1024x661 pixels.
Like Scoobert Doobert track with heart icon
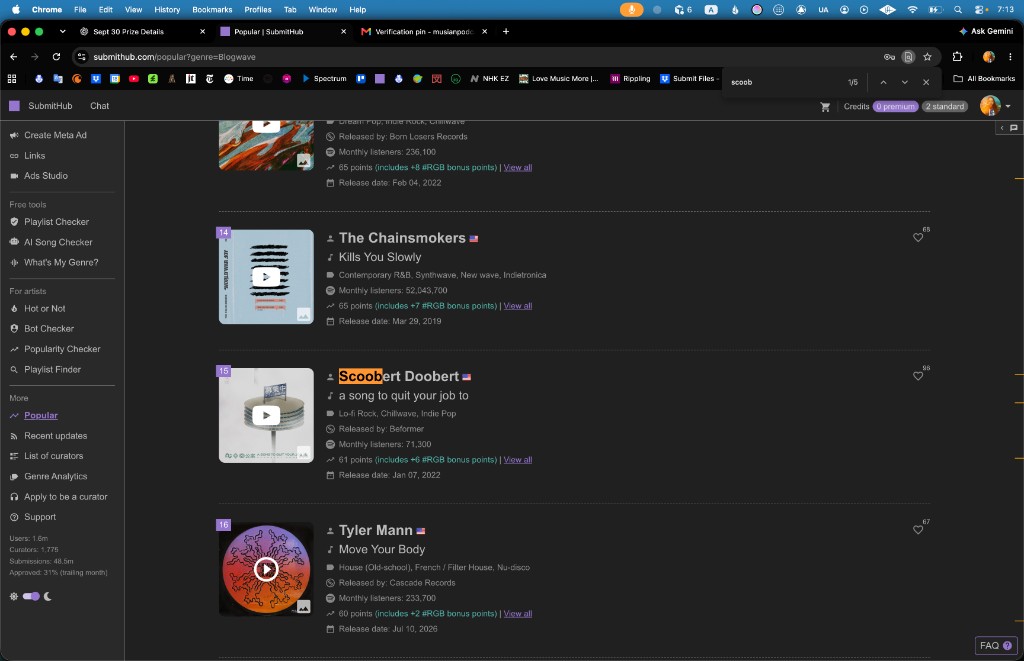coord(918,376)
